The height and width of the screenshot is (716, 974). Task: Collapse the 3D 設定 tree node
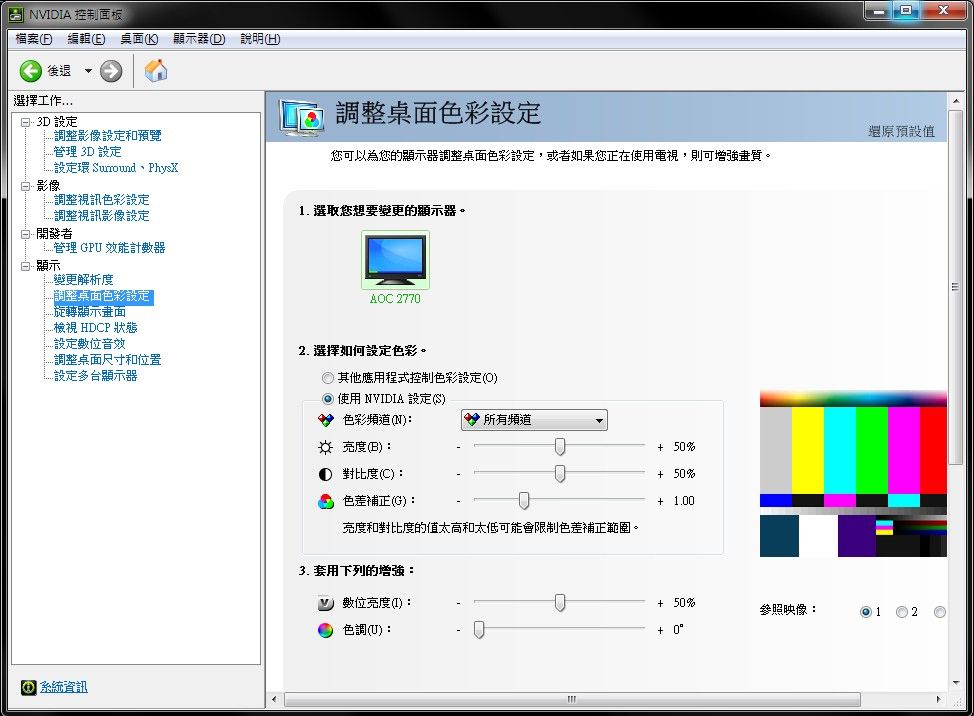point(26,121)
